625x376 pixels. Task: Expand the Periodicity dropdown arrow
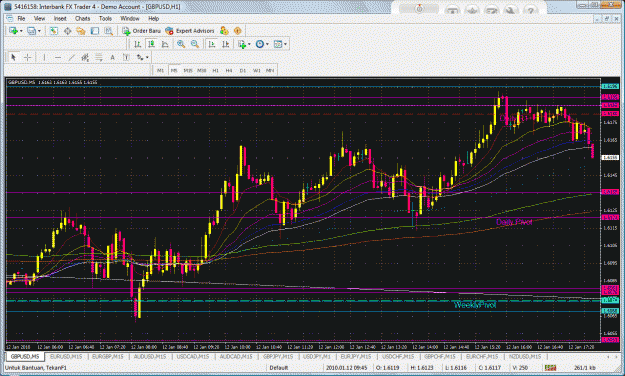pos(267,44)
